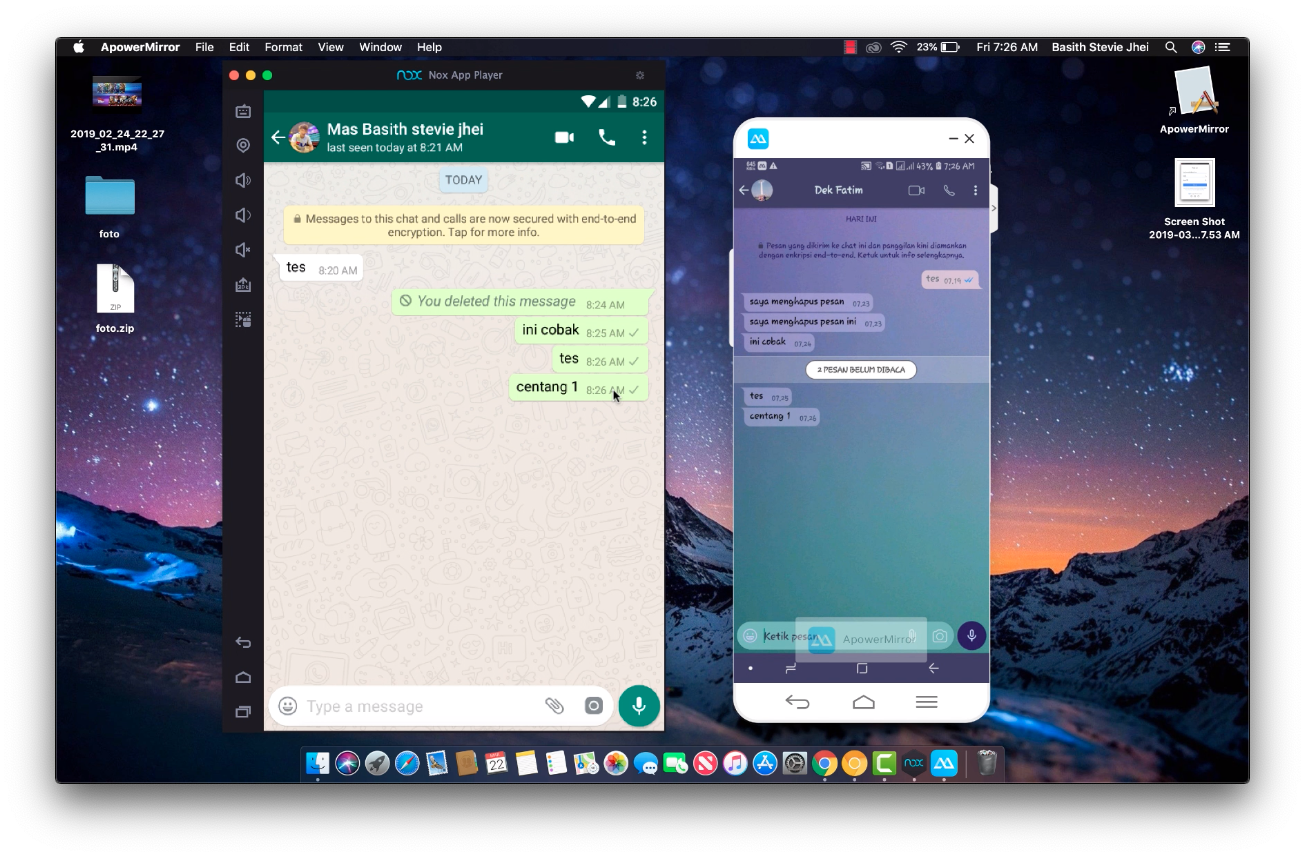Image resolution: width=1305 pixels, height=857 pixels.
Task: Open camera from Nox message box
Action: click(594, 706)
